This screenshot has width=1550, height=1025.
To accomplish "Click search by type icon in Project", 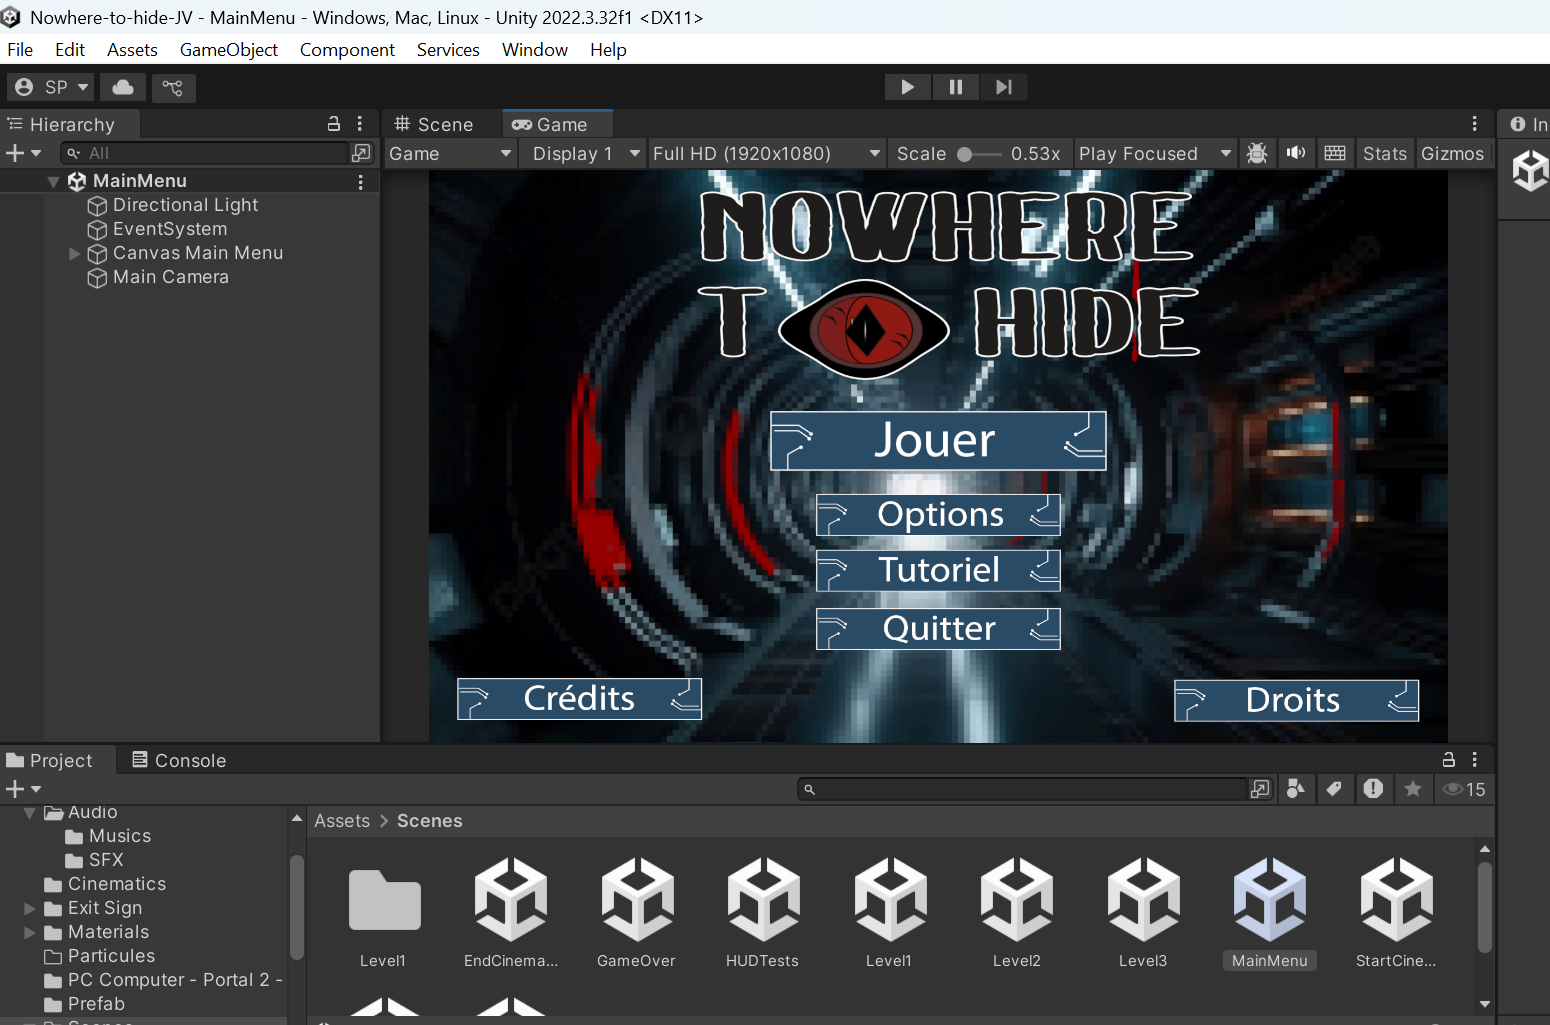I will pos(1295,789).
